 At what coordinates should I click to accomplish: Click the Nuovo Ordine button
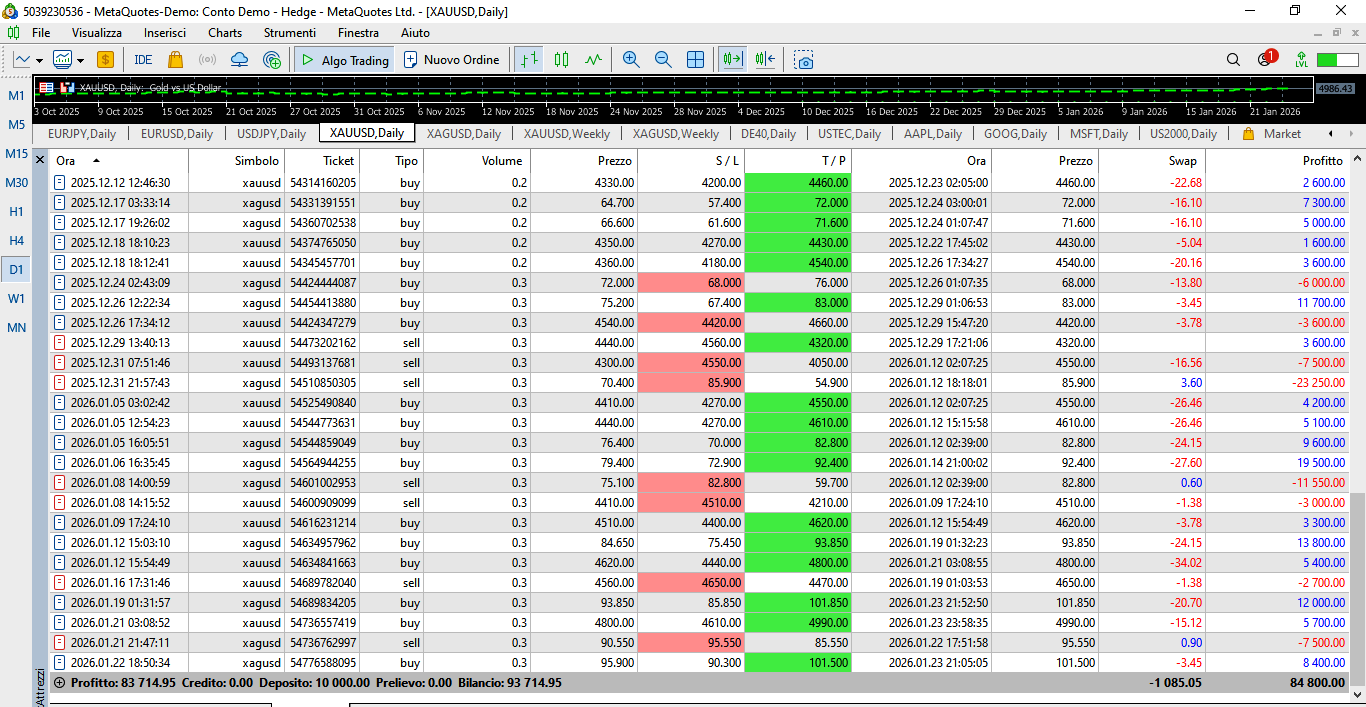point(451,60)
